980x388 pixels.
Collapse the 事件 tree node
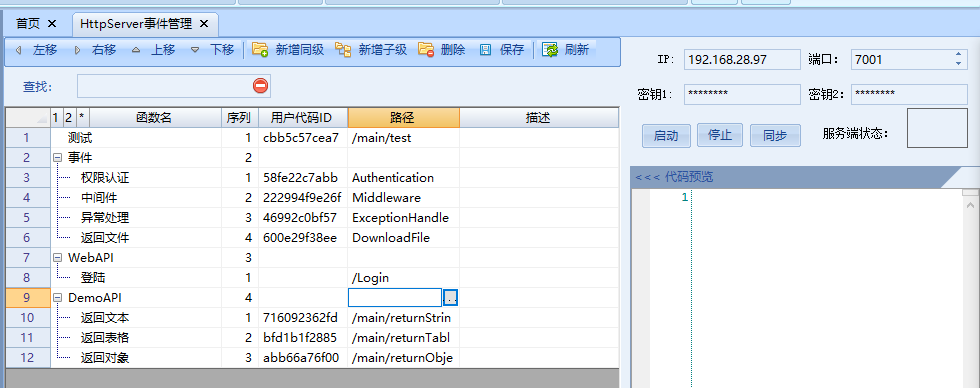tap(58, 158)
